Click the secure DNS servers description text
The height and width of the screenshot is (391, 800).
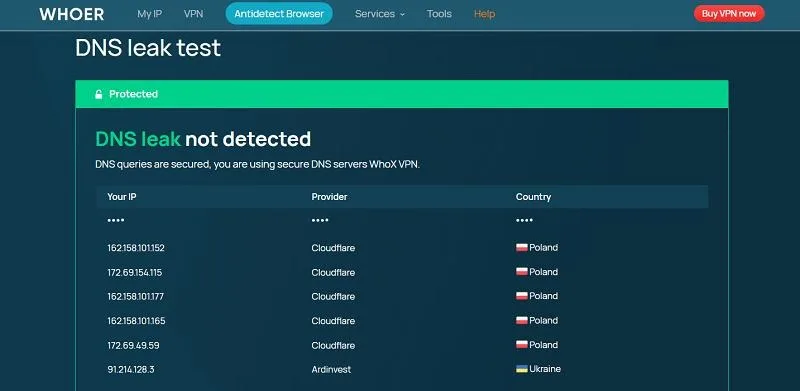click(x=258, y=165)
